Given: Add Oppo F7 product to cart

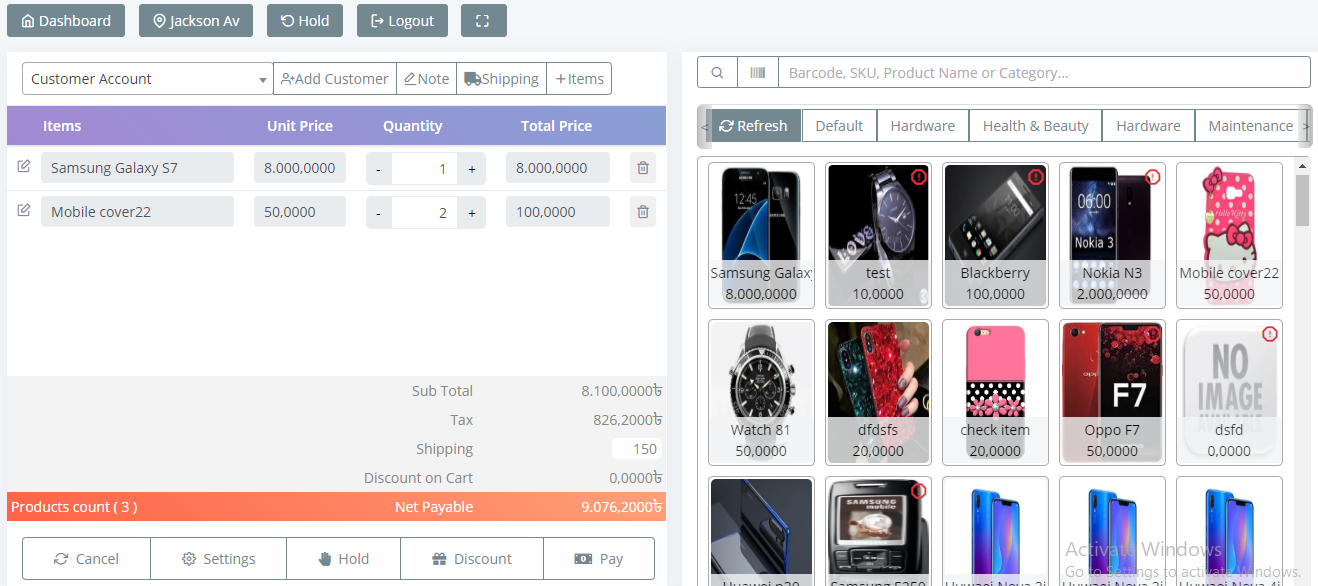Looking at the screenshot, I should tap(1111, 392).
